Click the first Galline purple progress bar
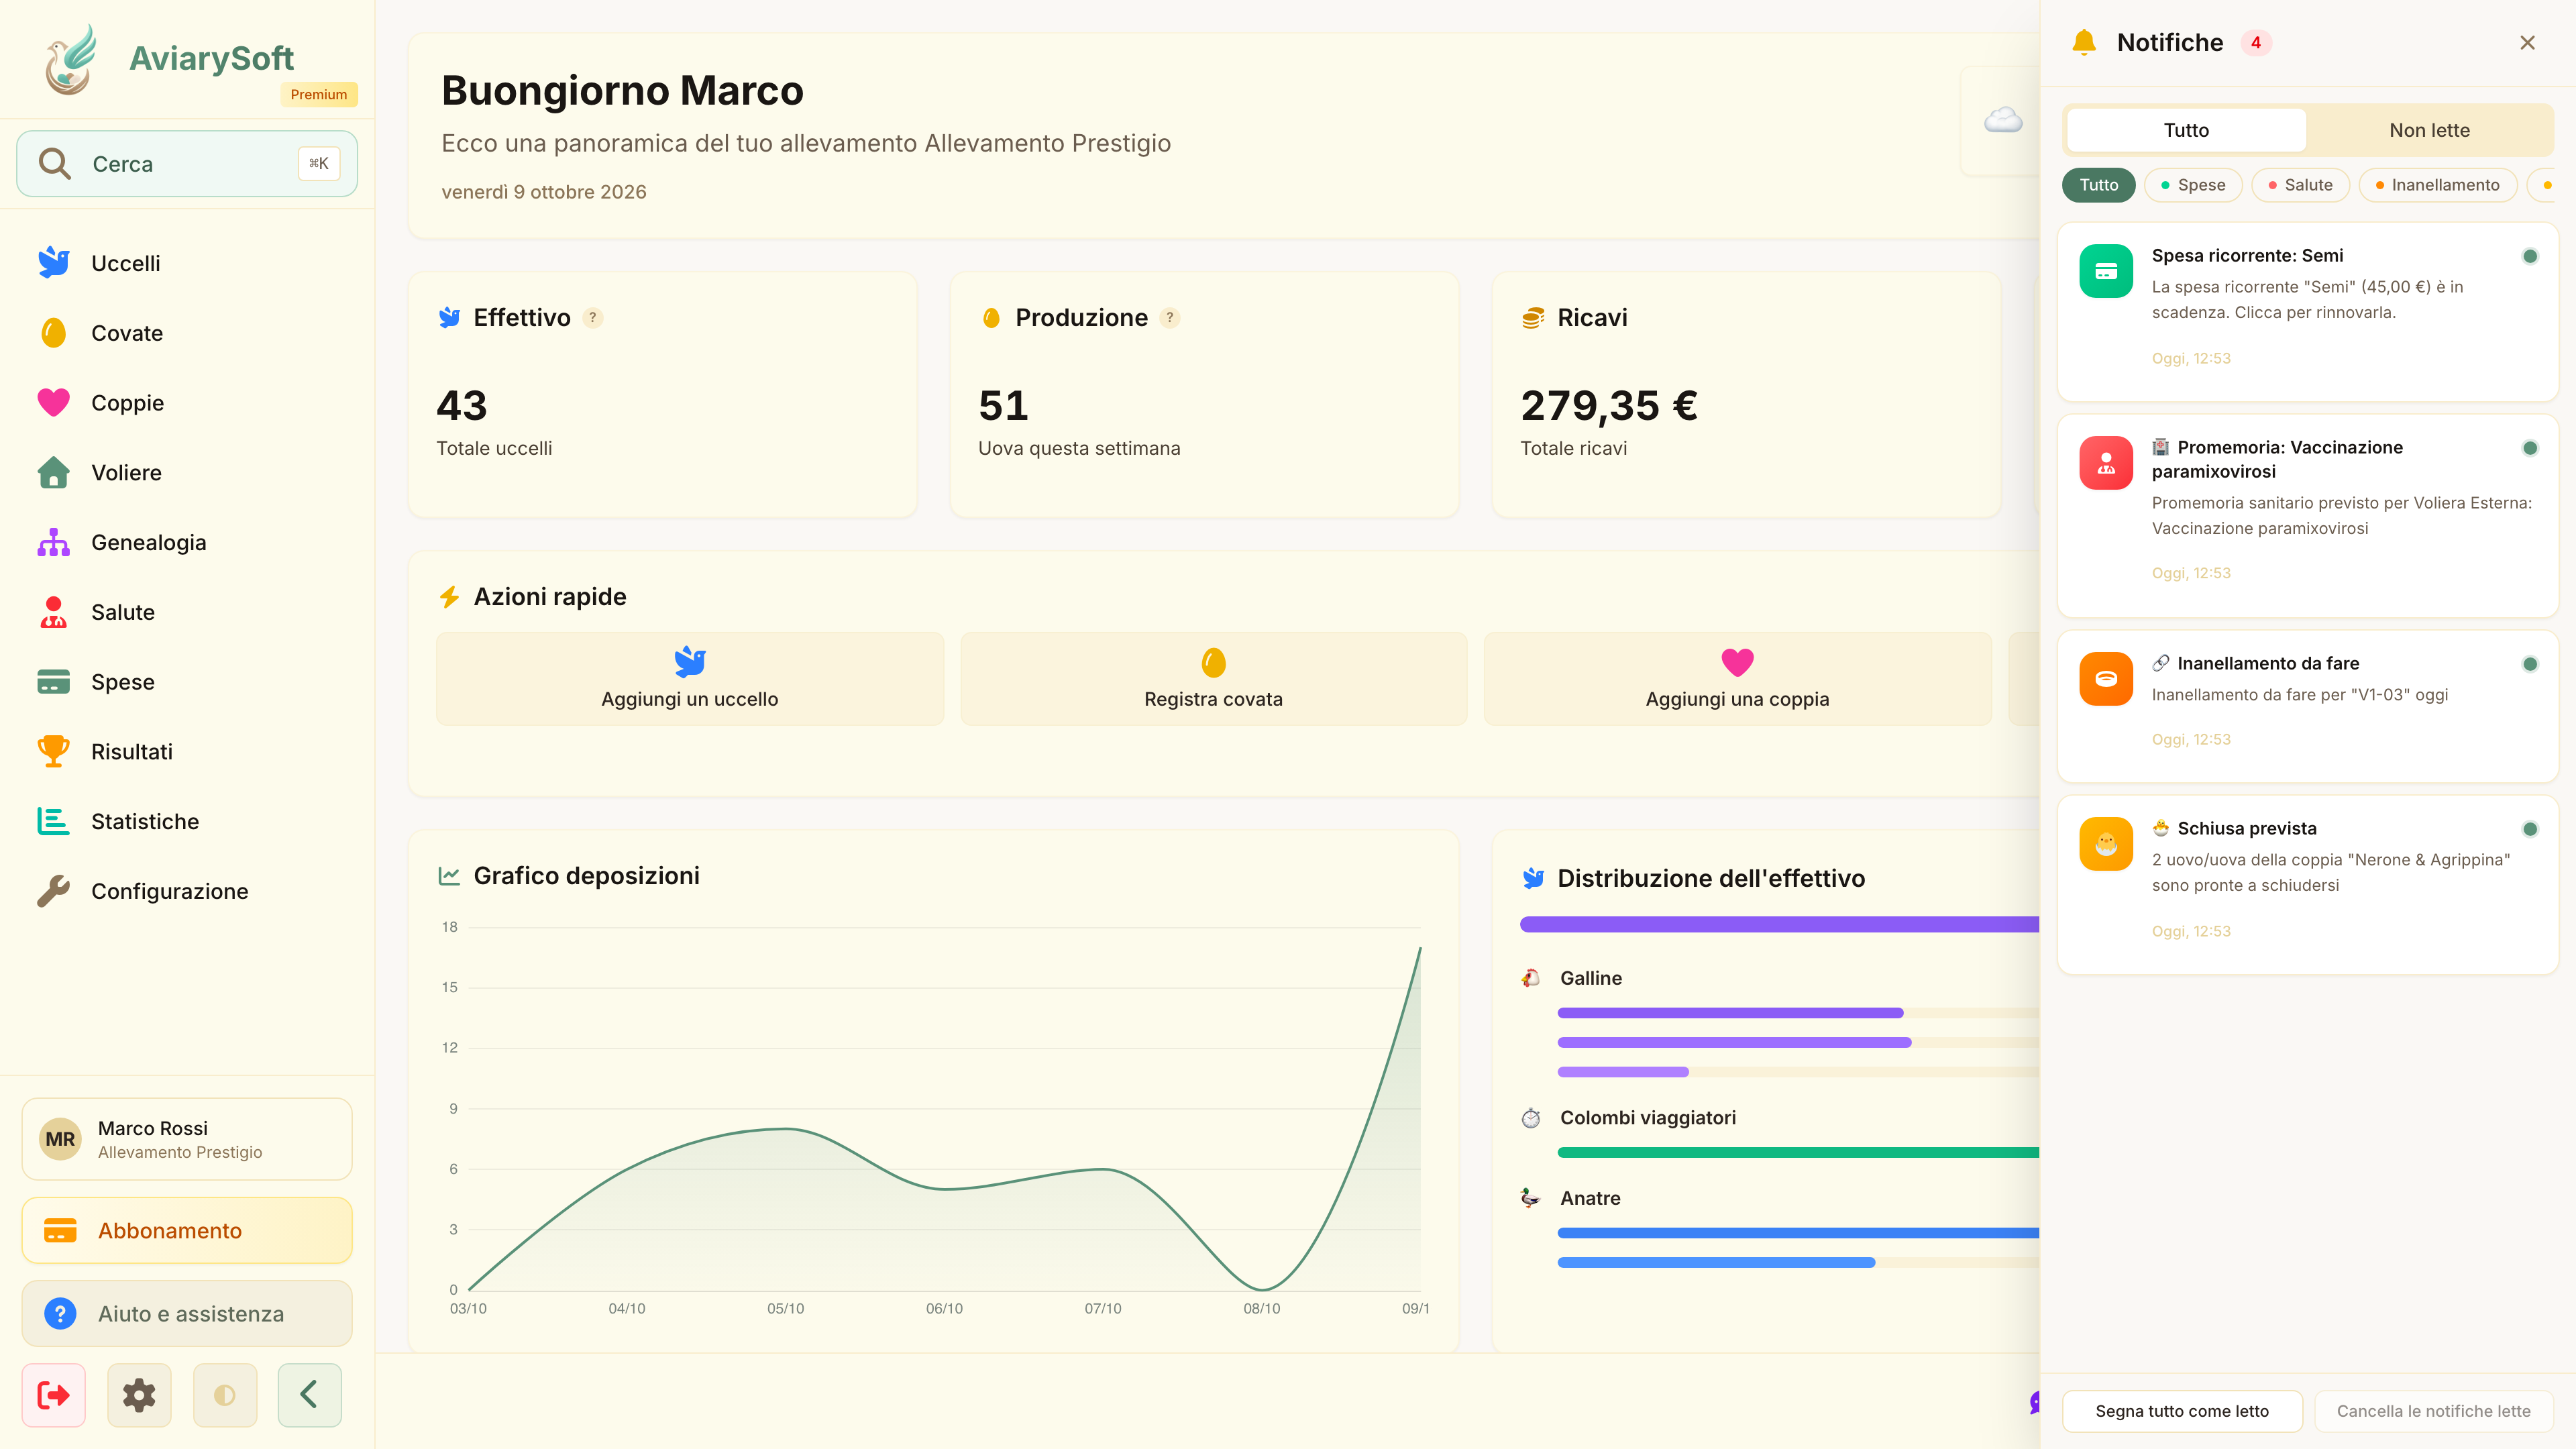Viewport: 2576px width, 1449px height. coord(1730,1013)
